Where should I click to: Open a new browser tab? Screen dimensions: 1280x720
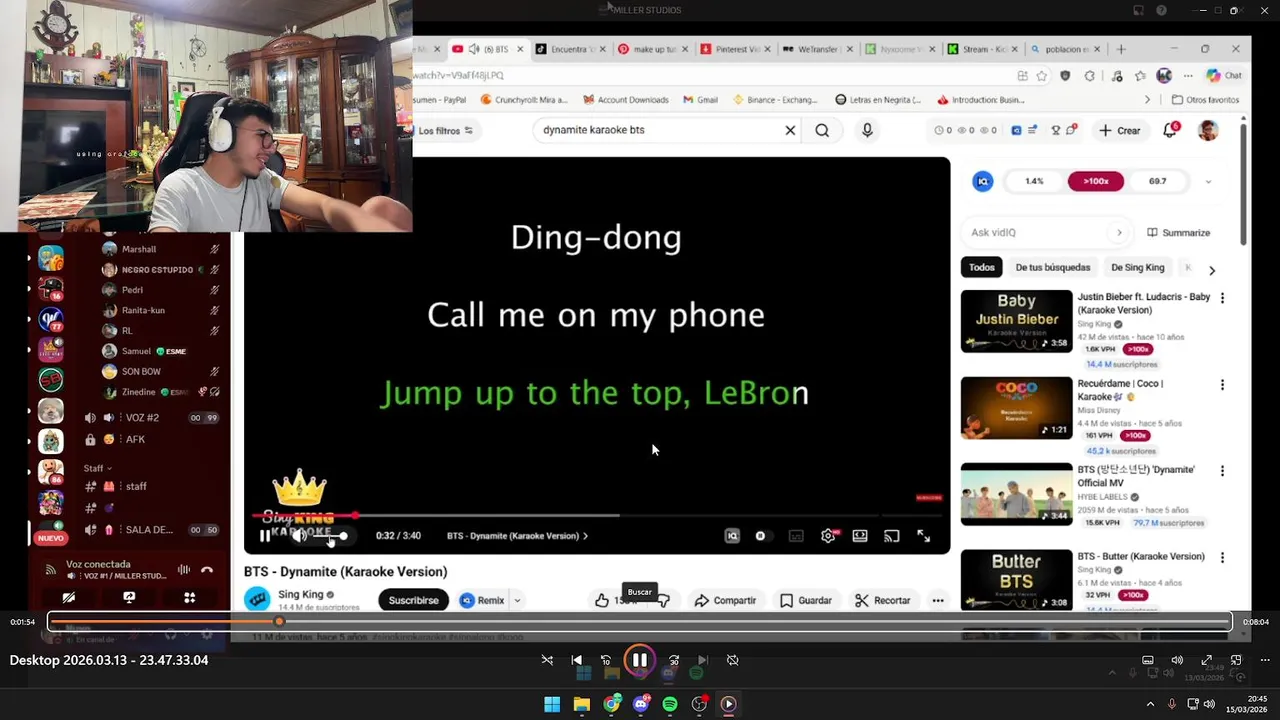coord(1121,49)
